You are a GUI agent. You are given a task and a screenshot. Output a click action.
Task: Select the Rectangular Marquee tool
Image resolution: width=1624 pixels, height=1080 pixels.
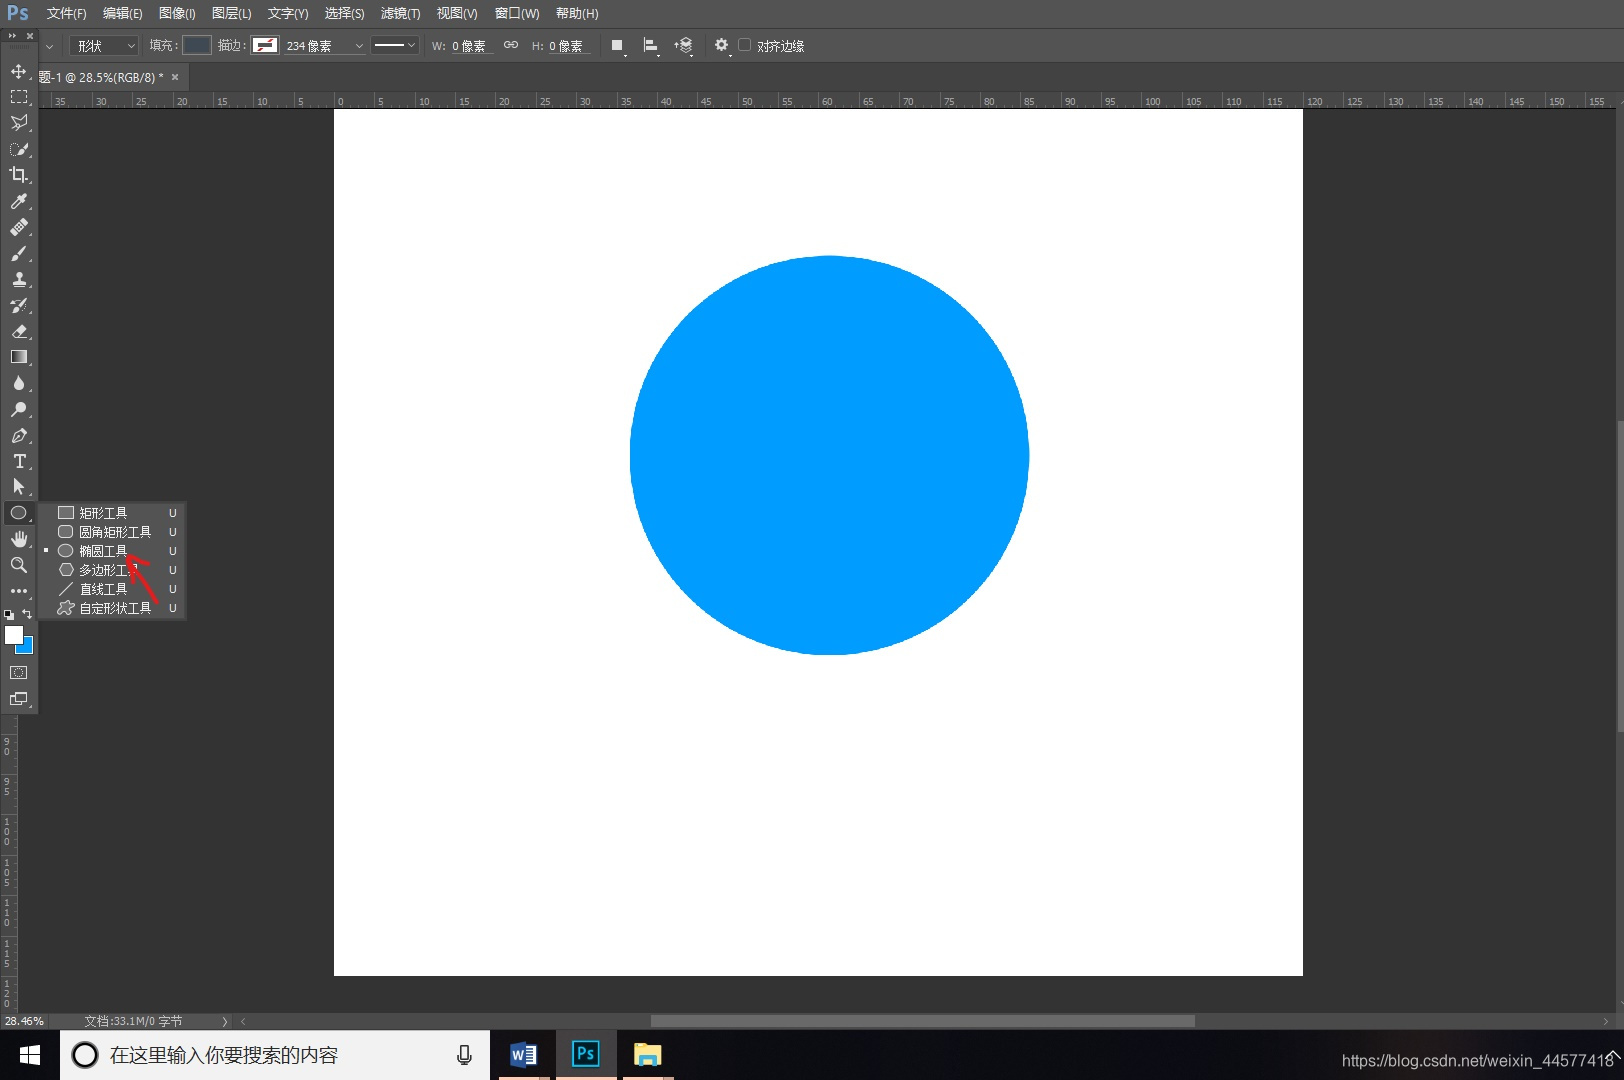[x=19, y=97]
